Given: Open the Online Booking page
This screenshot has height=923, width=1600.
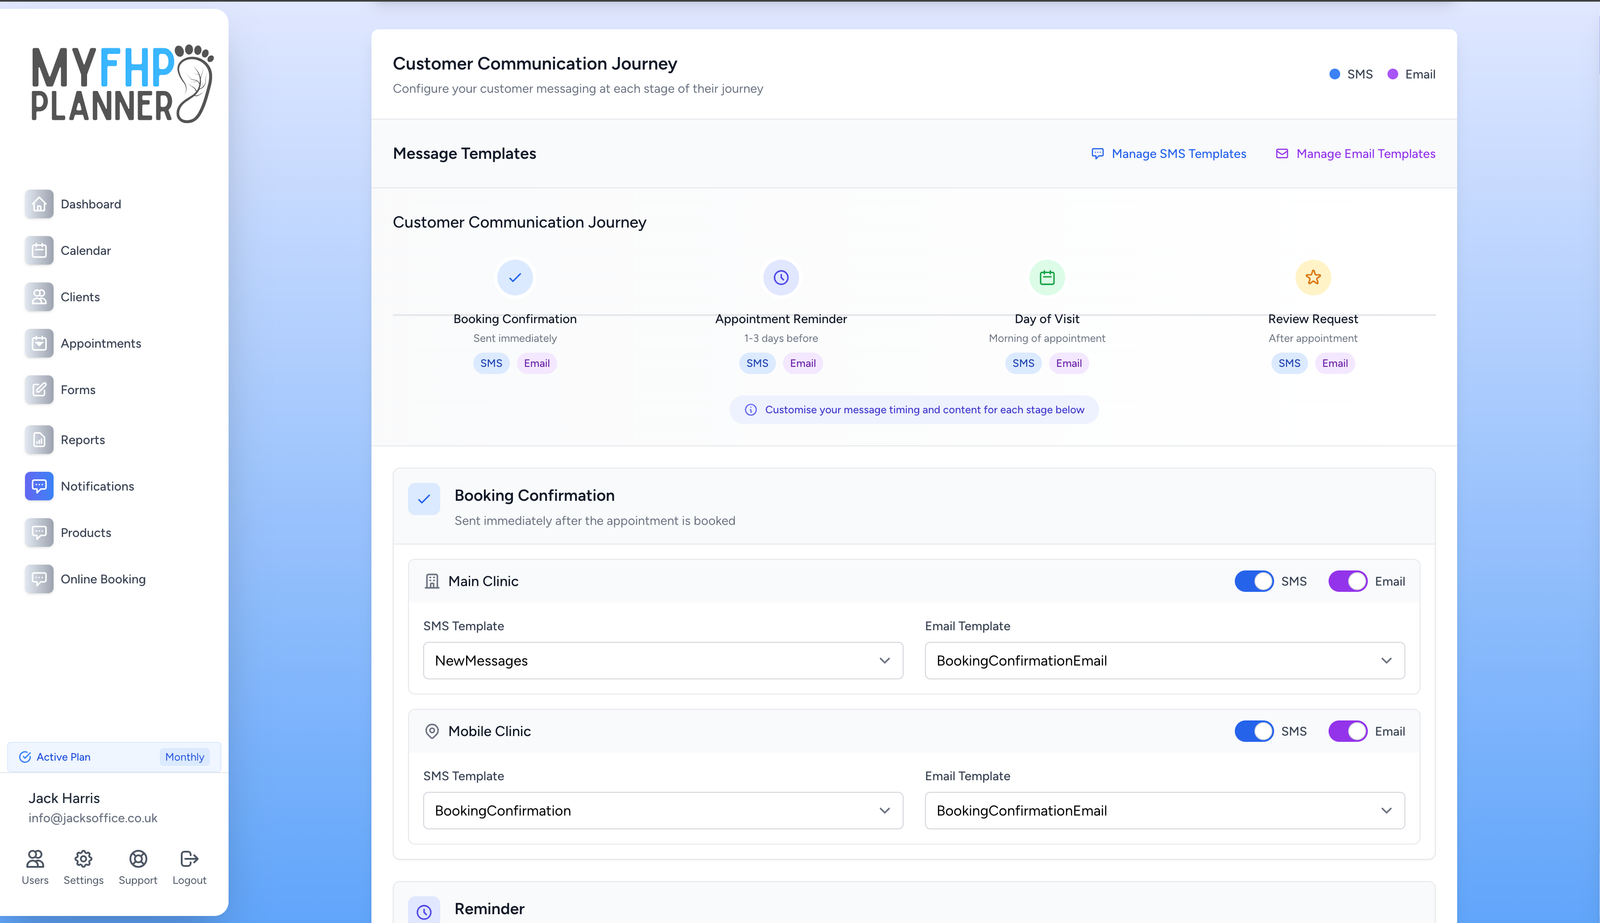Looking at the screenshot, I should tap(102, 579).
